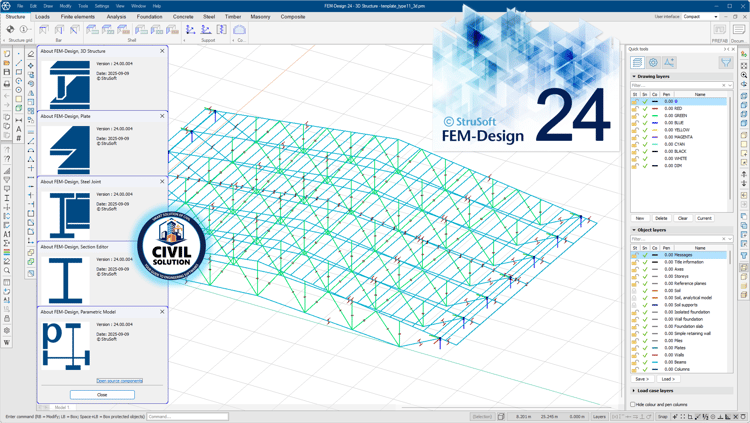750x423 pixels.
Task: Click the zoom magnifier icon in right toolbar
Action: [744, 75]
